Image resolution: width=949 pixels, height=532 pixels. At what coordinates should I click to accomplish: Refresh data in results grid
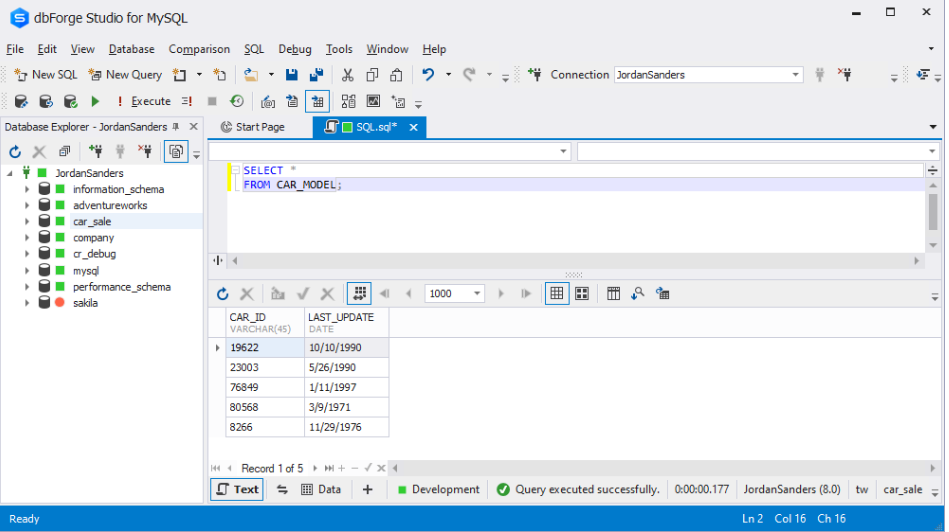pyautogui.click(x=223, y=294)
